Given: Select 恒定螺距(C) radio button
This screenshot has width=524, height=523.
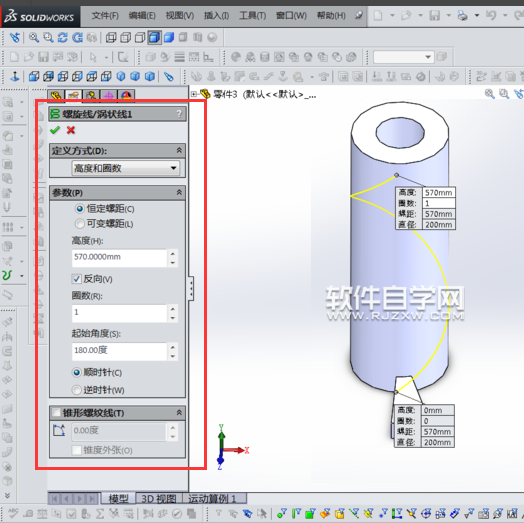Looking at the screenshot, I should (80, 209).
